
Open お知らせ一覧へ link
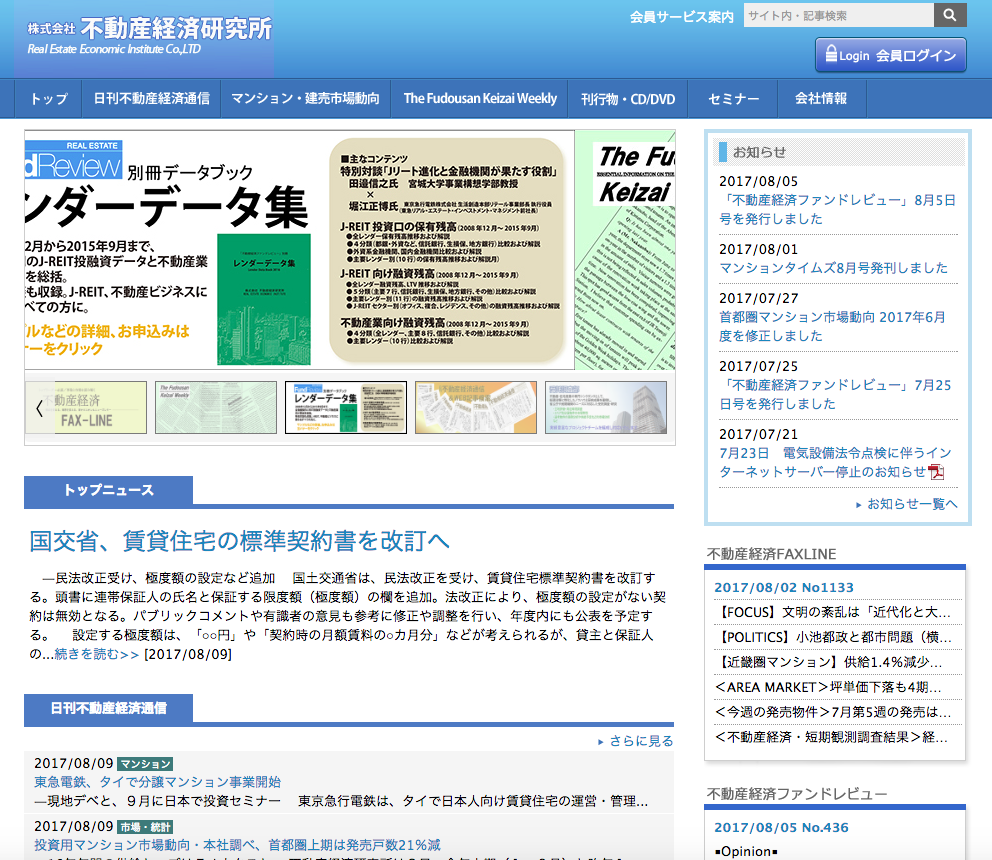(x=911, y=504)
